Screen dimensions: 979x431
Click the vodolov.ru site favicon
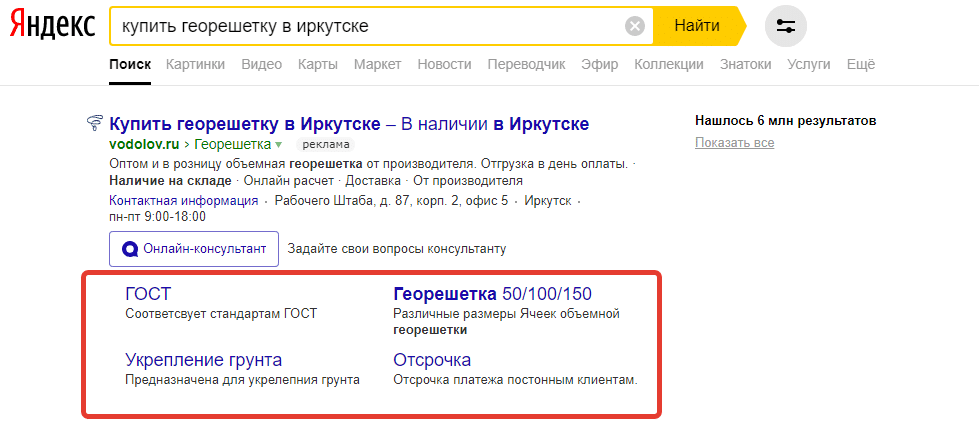[x=95, y=123]
